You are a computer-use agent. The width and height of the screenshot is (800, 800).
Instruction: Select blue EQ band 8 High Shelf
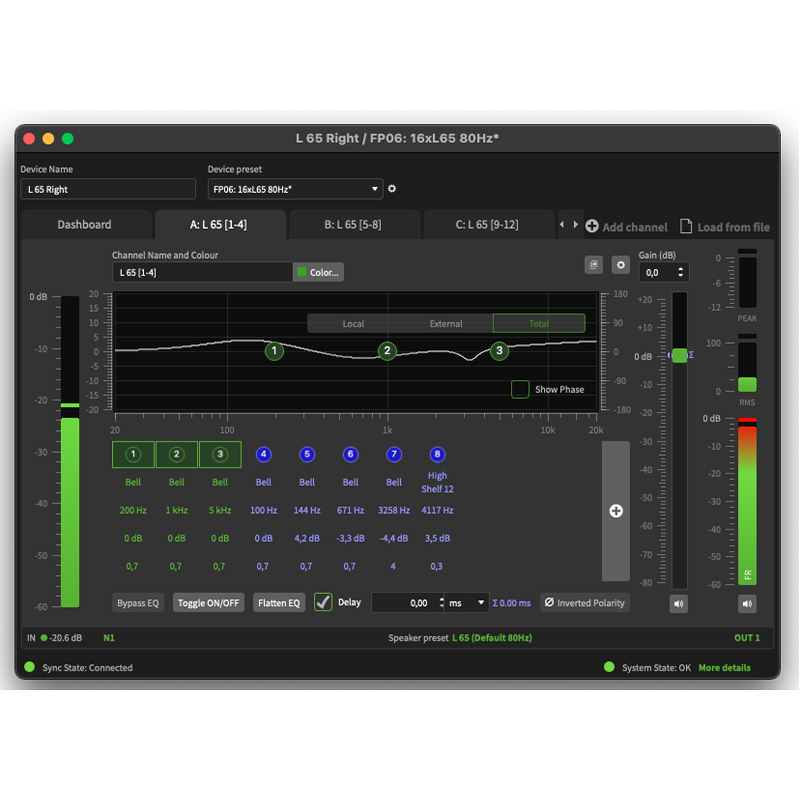[x=437, y=455]
